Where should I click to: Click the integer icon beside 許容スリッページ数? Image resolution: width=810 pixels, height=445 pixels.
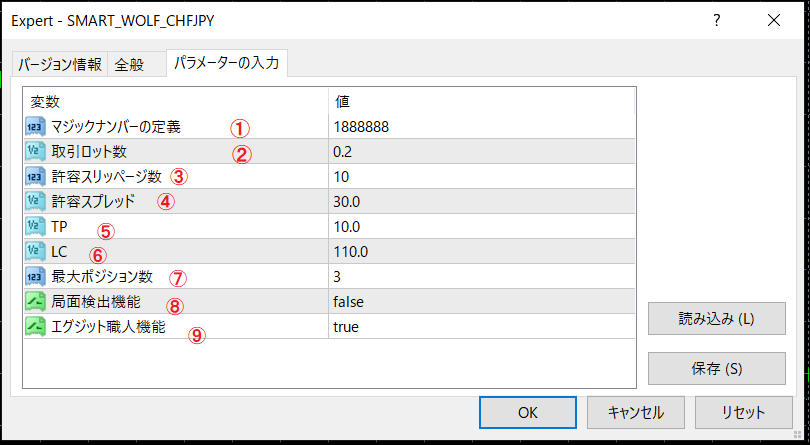coord(35,177)
